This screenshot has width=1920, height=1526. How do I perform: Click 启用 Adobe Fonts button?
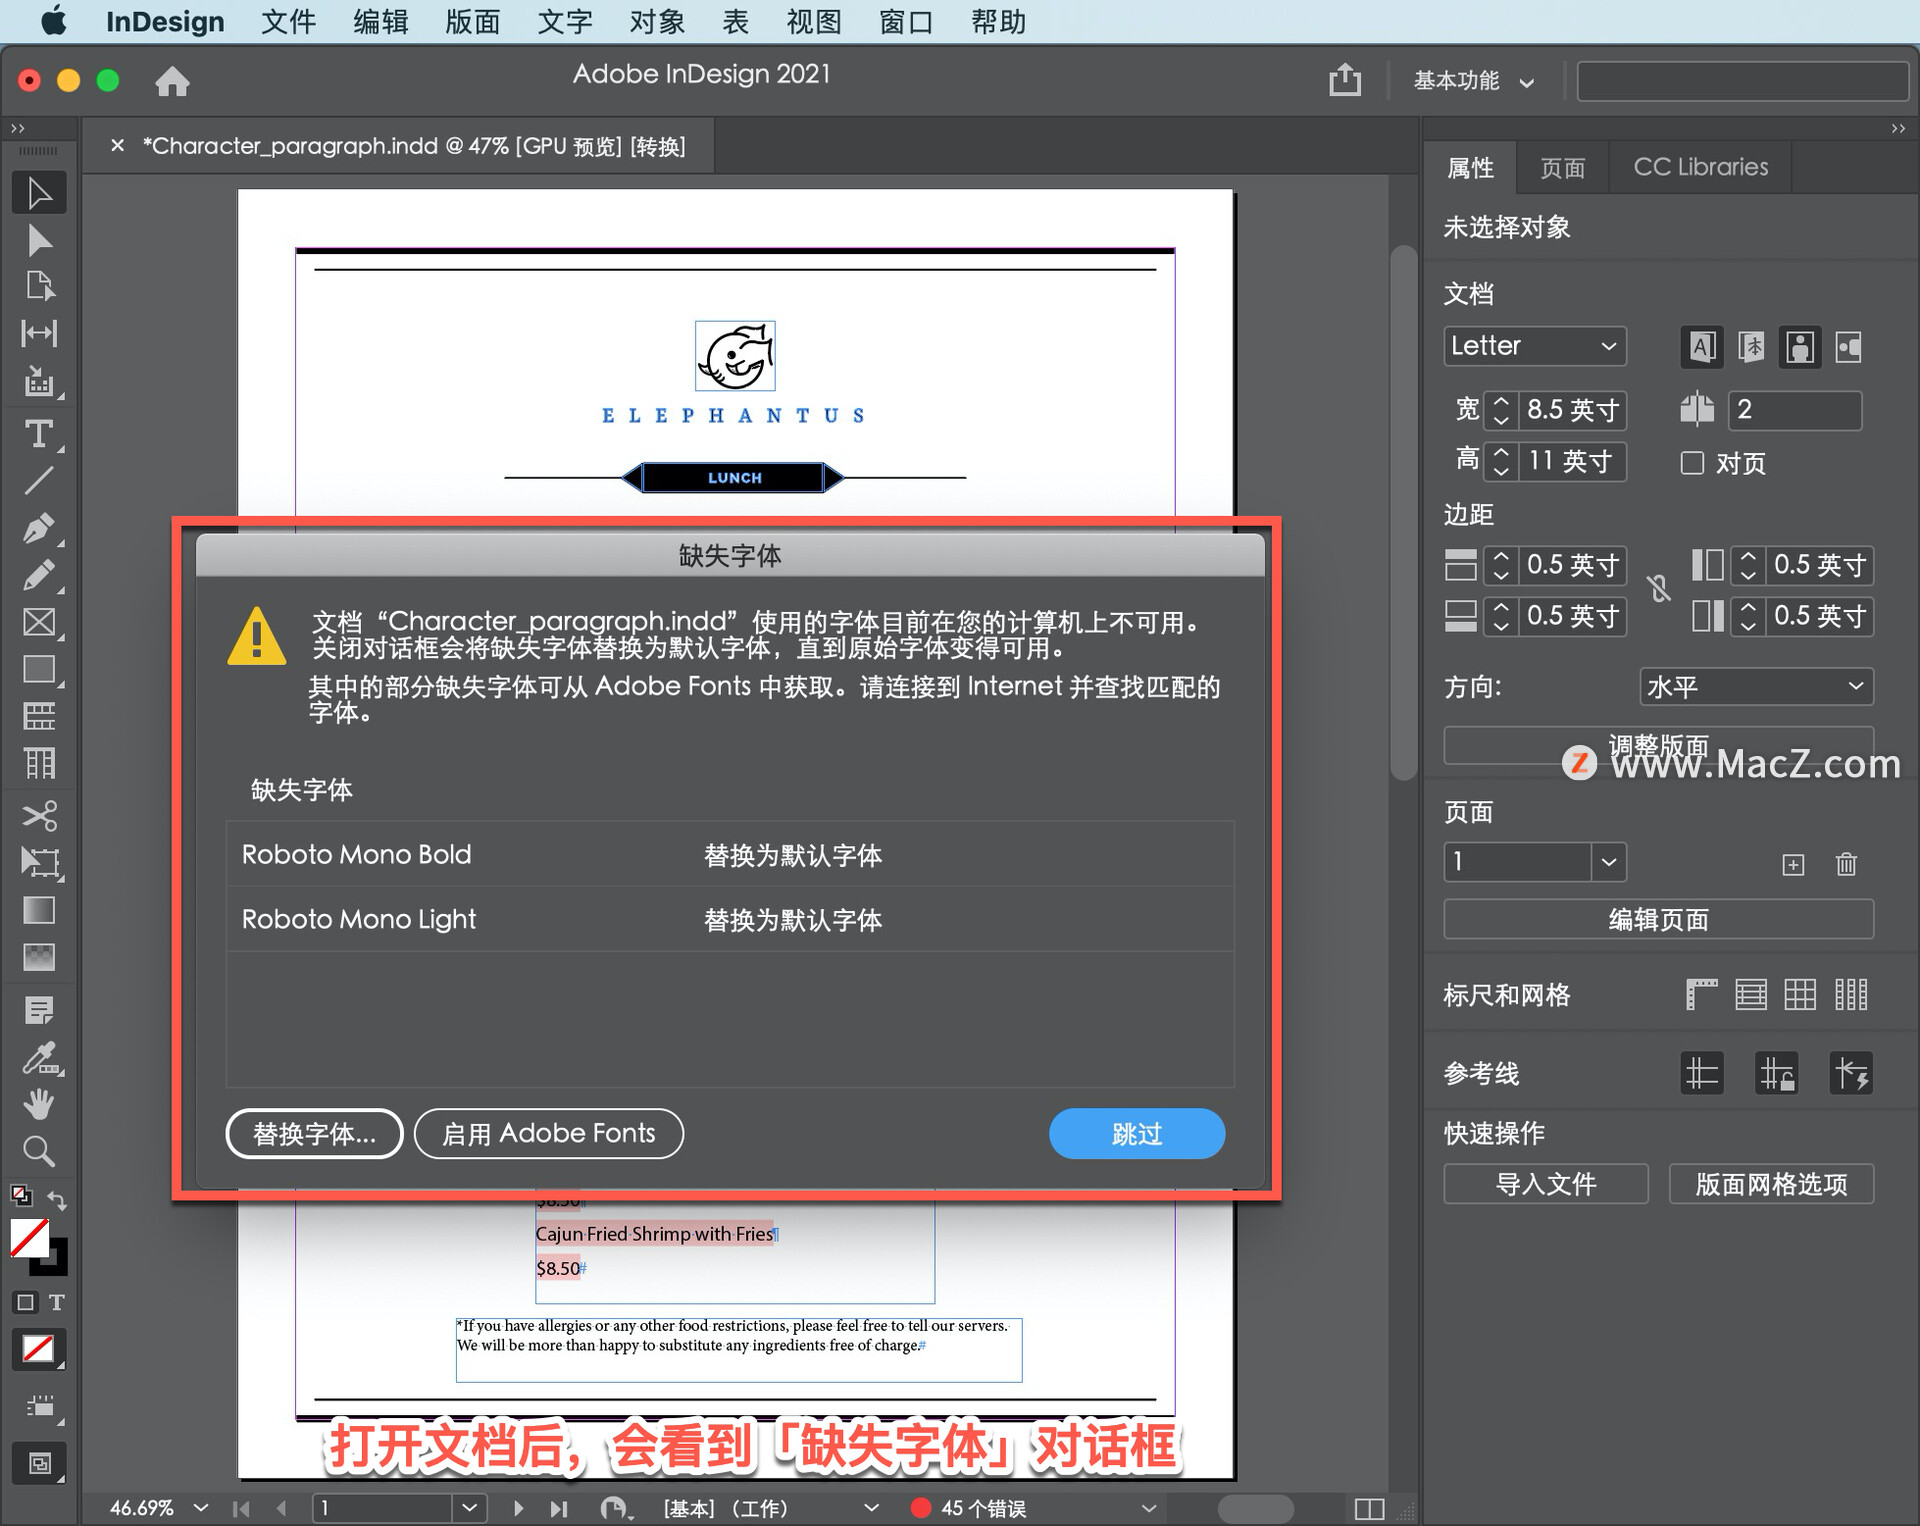point(548,1134)
